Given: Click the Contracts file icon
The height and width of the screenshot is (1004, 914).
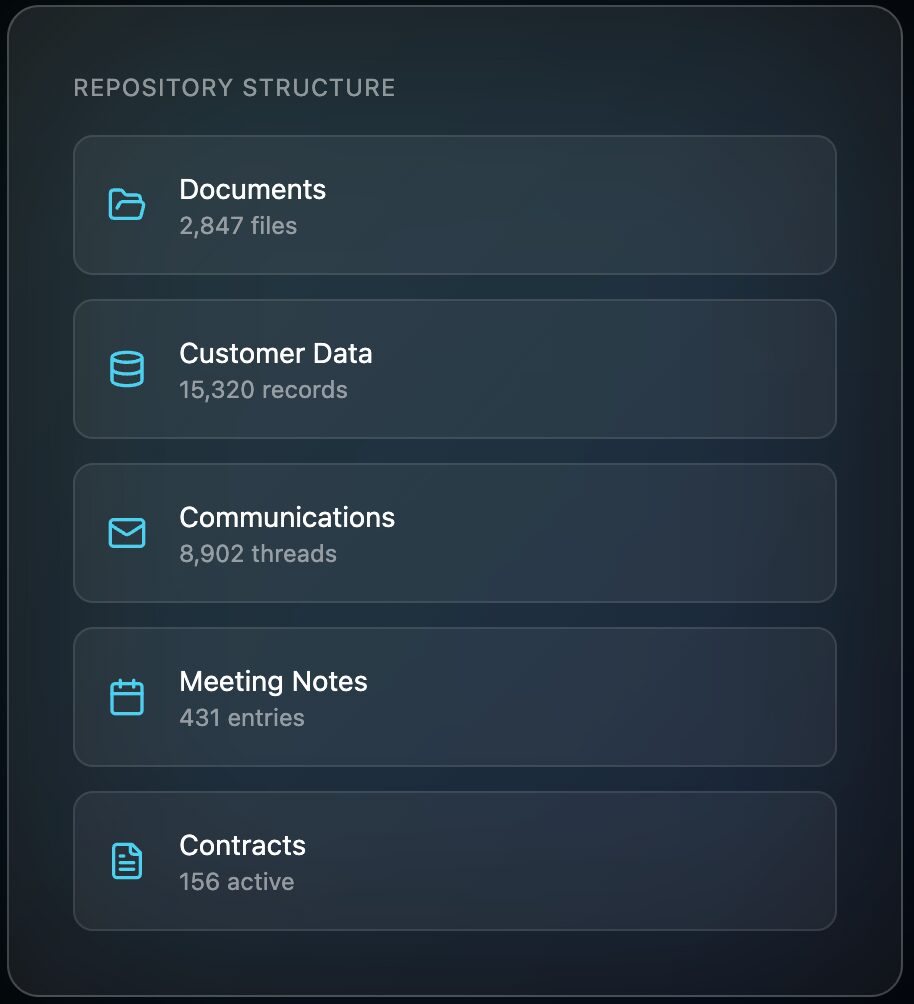Looking at the screenshot, I should click(127, 861).
